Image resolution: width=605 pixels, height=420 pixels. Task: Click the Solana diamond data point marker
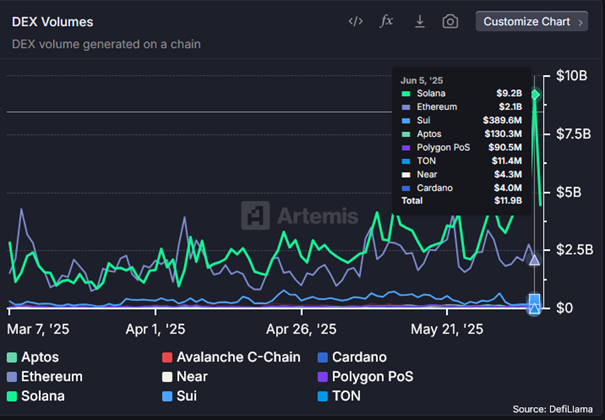pos(535,94)
